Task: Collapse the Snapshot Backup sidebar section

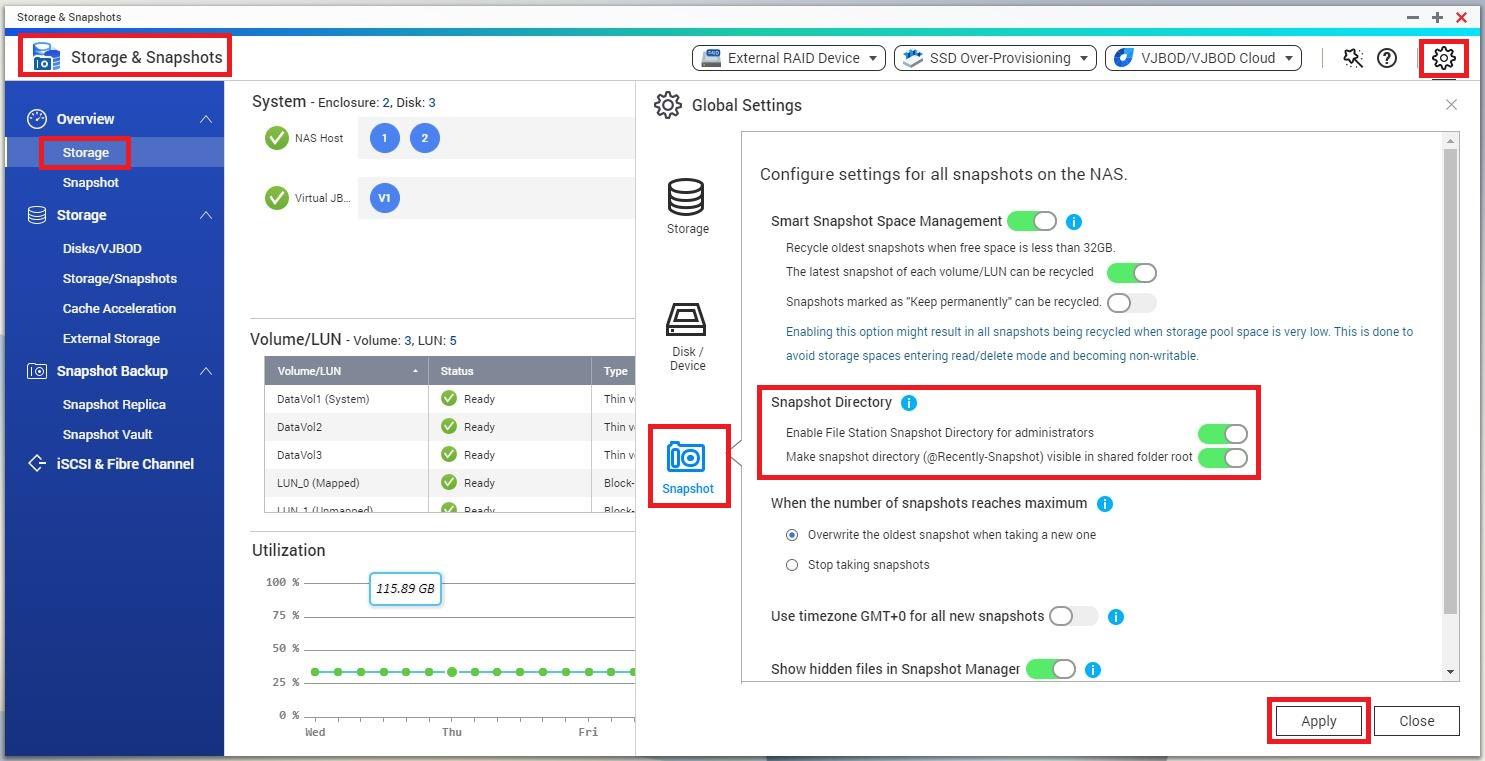Action: click(205, 371)
